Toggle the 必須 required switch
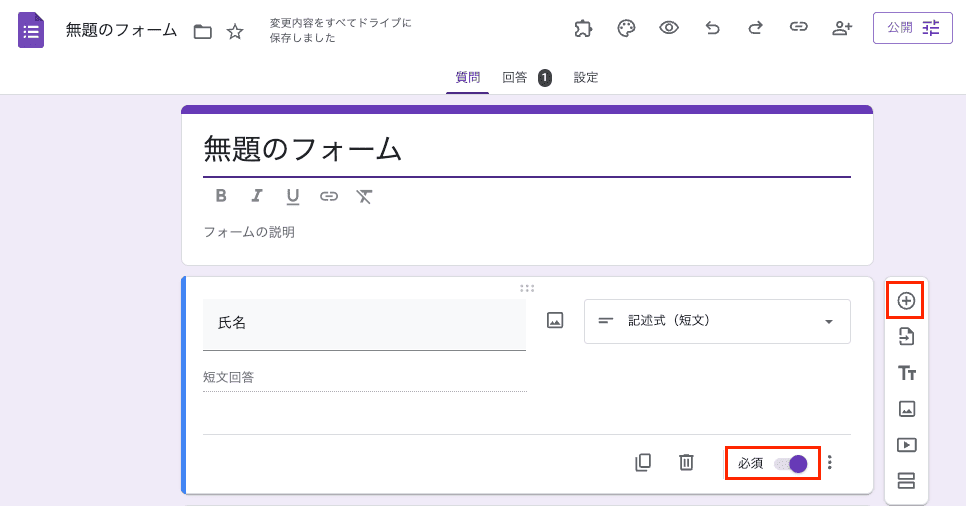This screenshot has width=966, height=506. (x=790, y=464)
